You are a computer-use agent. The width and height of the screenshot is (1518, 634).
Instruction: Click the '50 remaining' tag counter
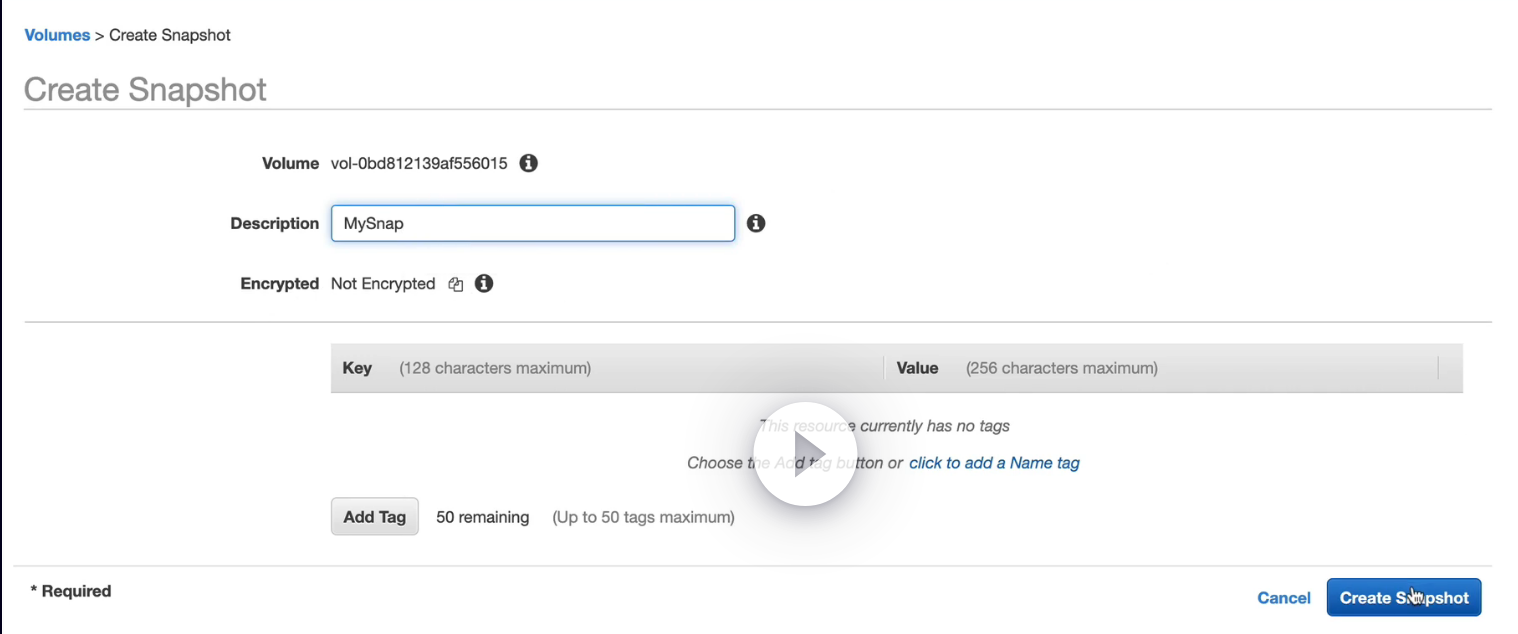coord(483,517)
